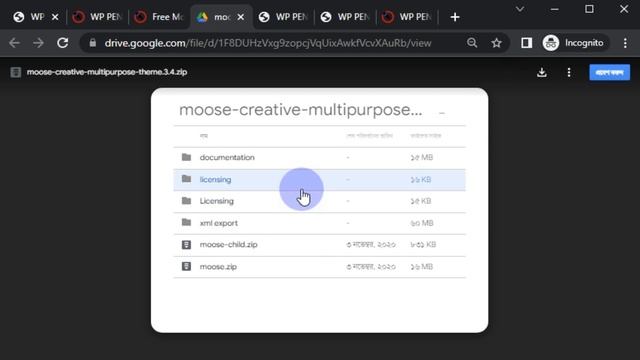Open the documentation folder
Screen dimensions: 640x360
tap(320, 158)
